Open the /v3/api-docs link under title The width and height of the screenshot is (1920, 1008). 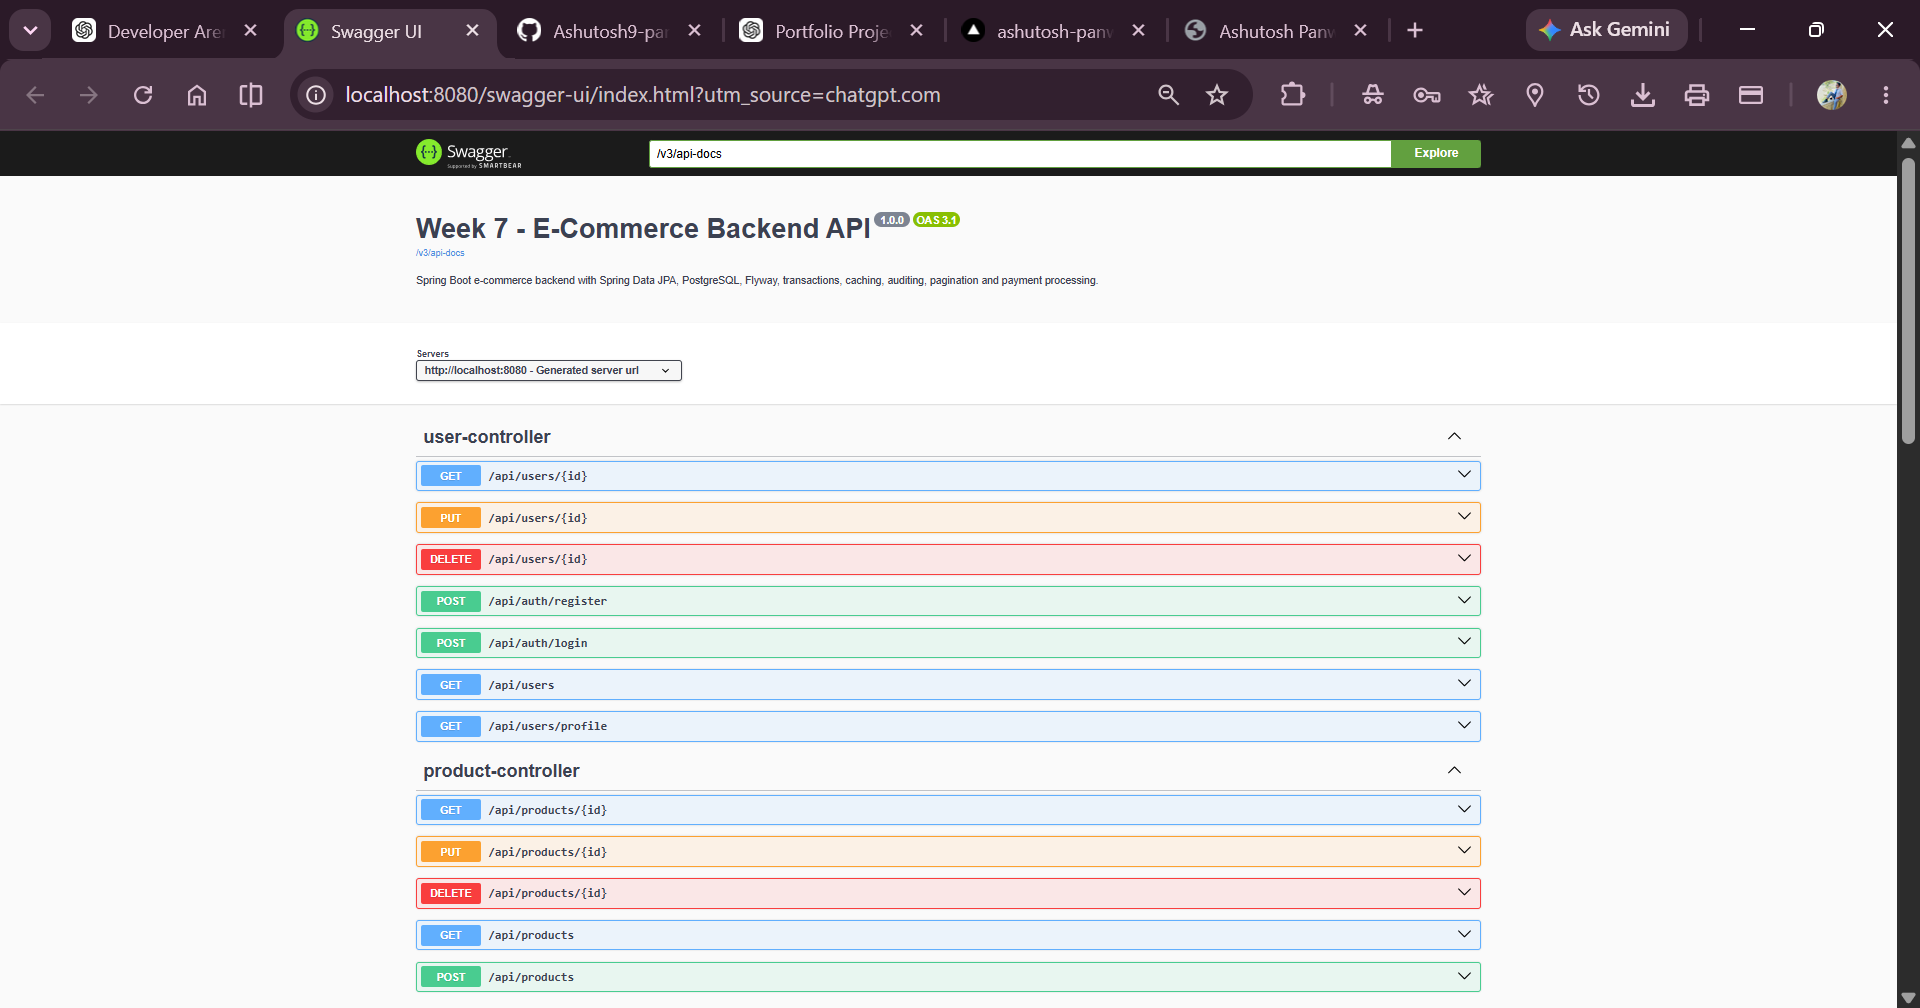click(440, 253)
